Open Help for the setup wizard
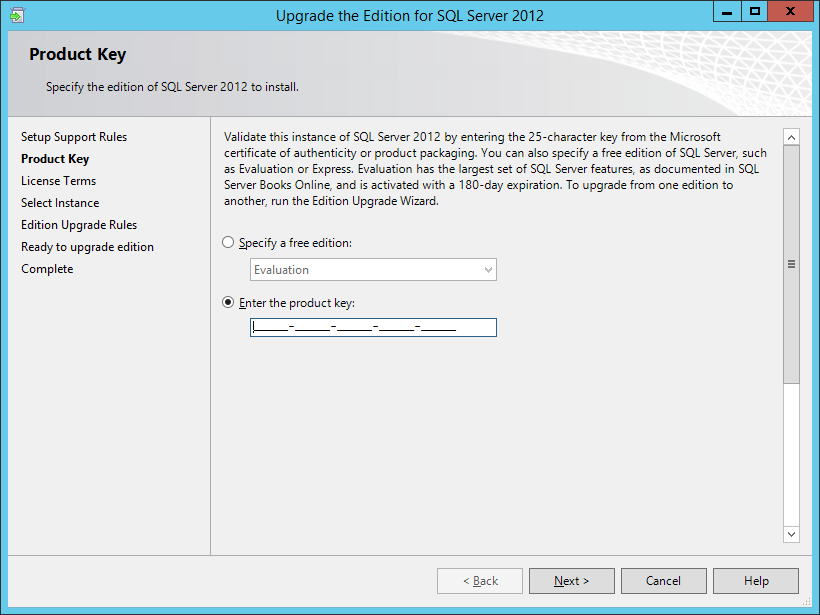The height and width of the screenshot is (615, 820). (x=756, y=581)
